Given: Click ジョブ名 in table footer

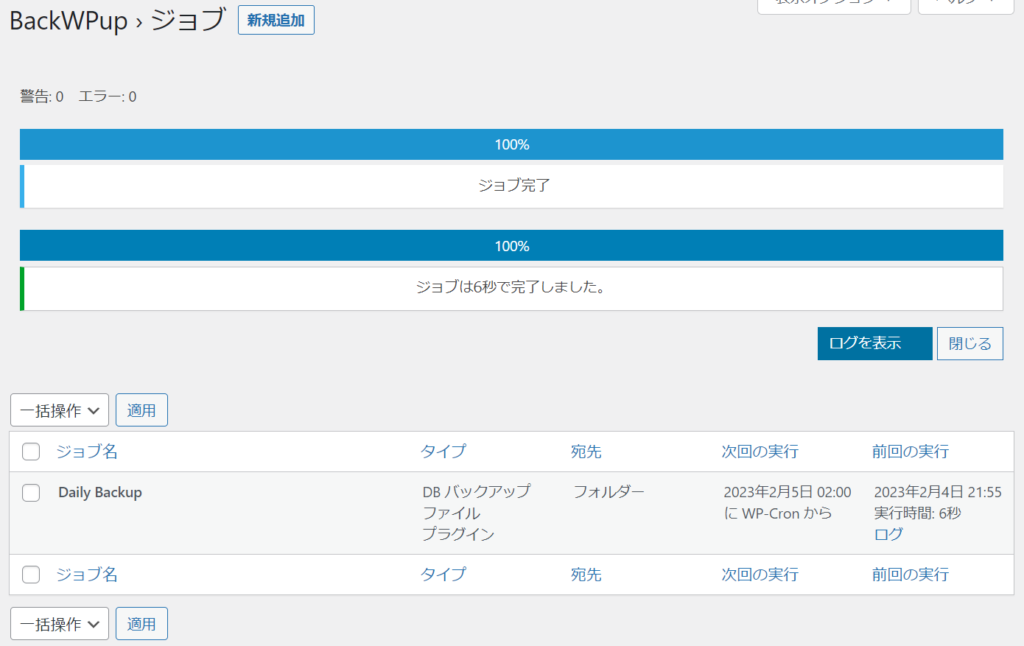Looking at the screenshot, I should pos(87,575).
